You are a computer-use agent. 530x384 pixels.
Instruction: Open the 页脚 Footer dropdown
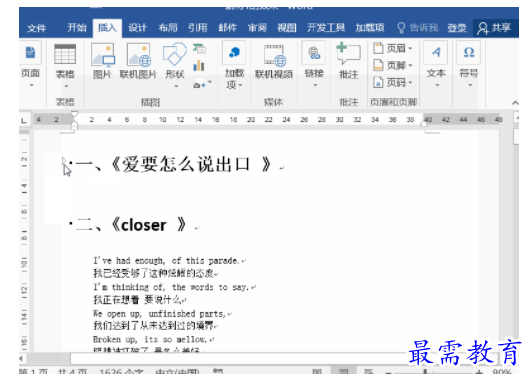click(393, 65)
